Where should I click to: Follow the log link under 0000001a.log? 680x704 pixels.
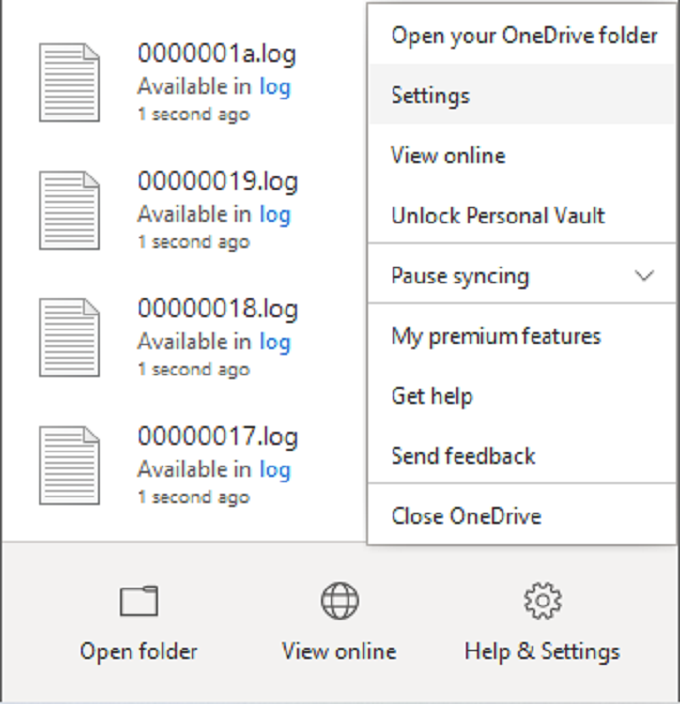pos(275,87)
